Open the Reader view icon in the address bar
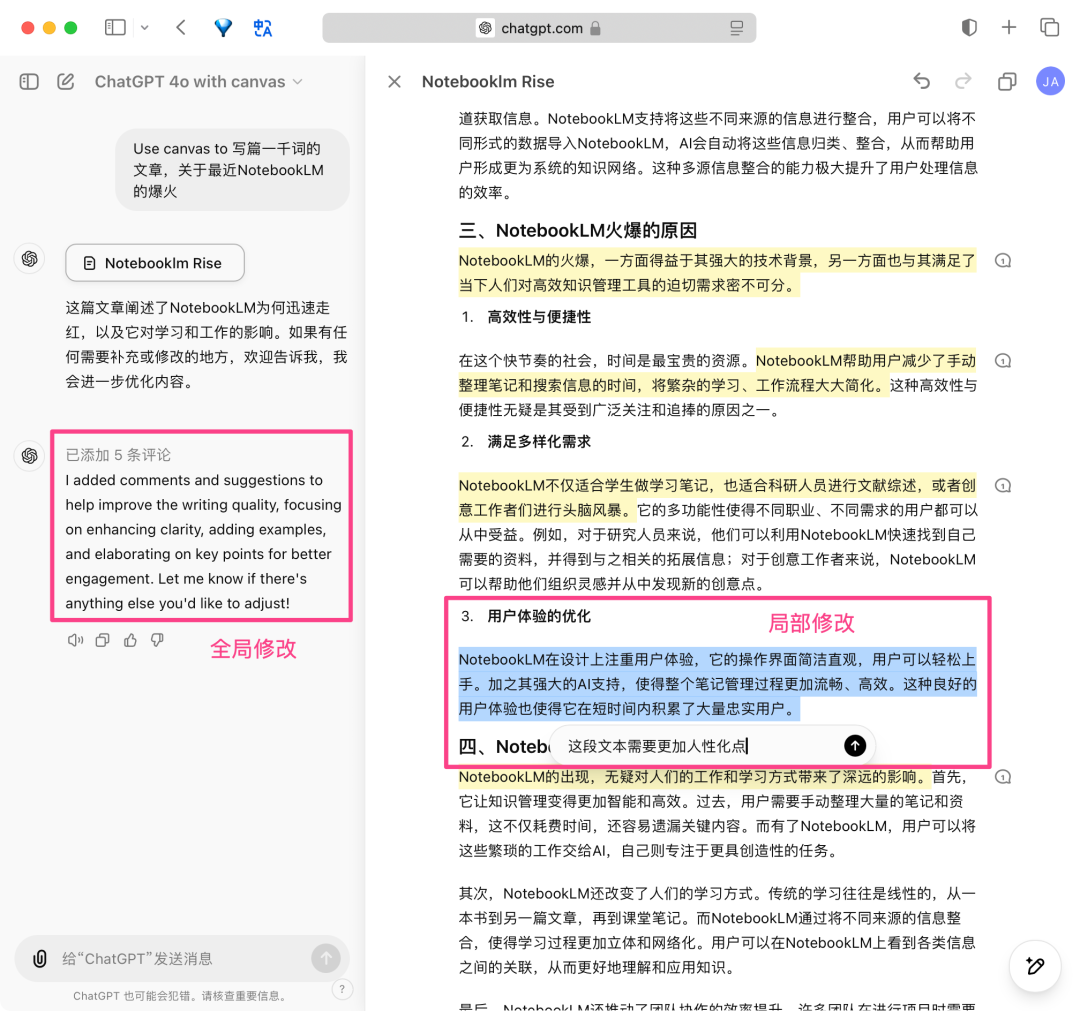The height and width of the screenshot is (1011, 1080). (x=736, y=28)
